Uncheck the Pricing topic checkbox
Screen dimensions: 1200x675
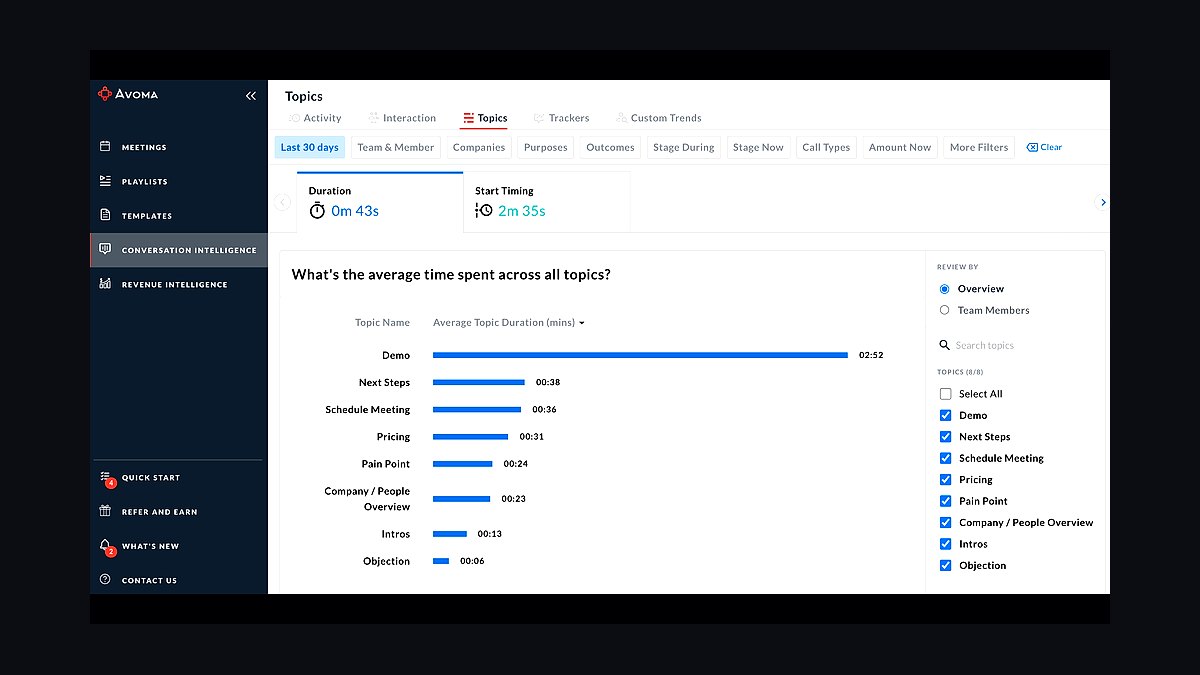click(945, 480)
